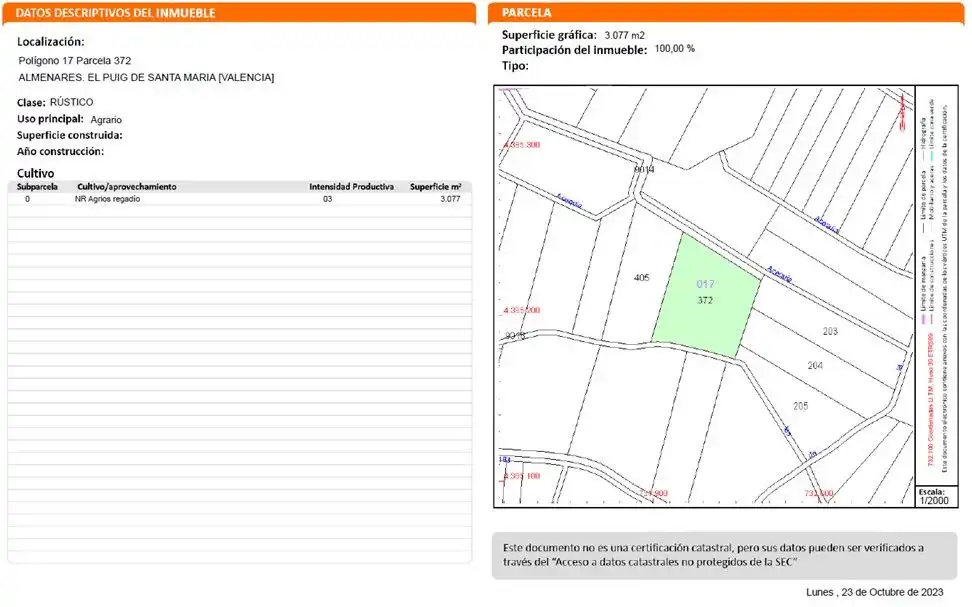Click the 'Subparcela' column header
Screen dimensions: 972x607
(37, 187)
